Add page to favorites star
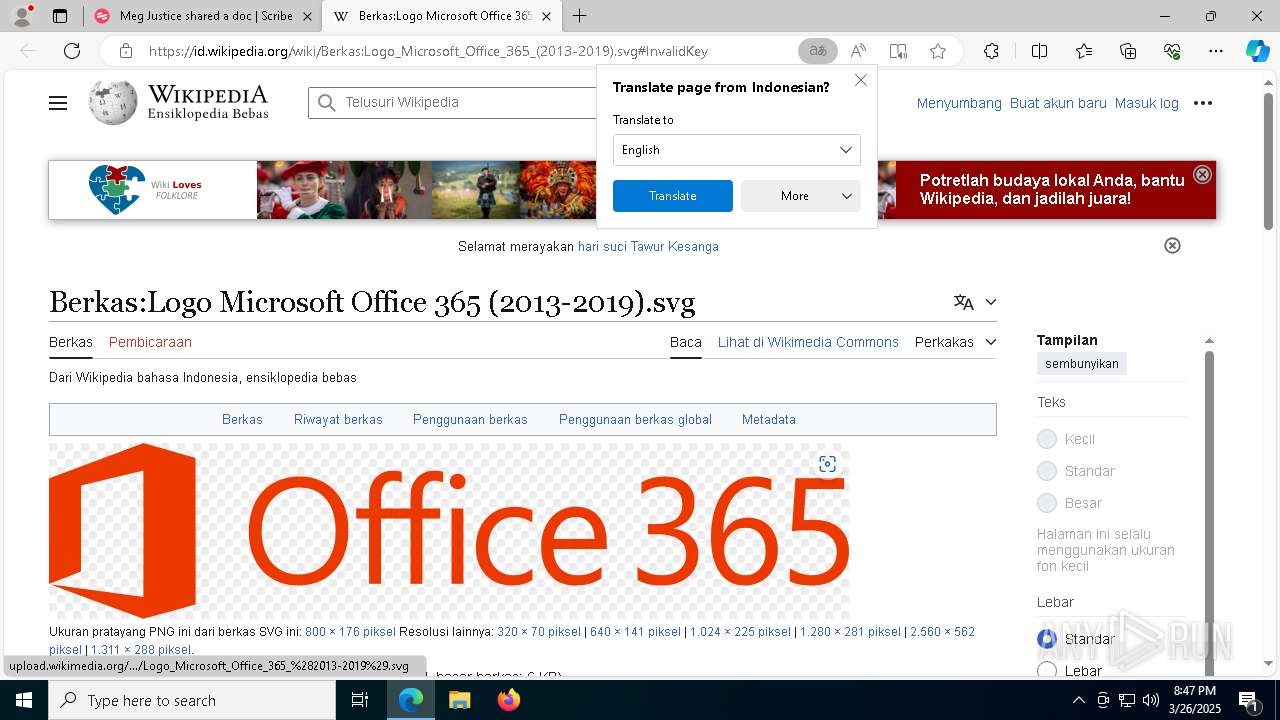 click(x=938, y=51)
